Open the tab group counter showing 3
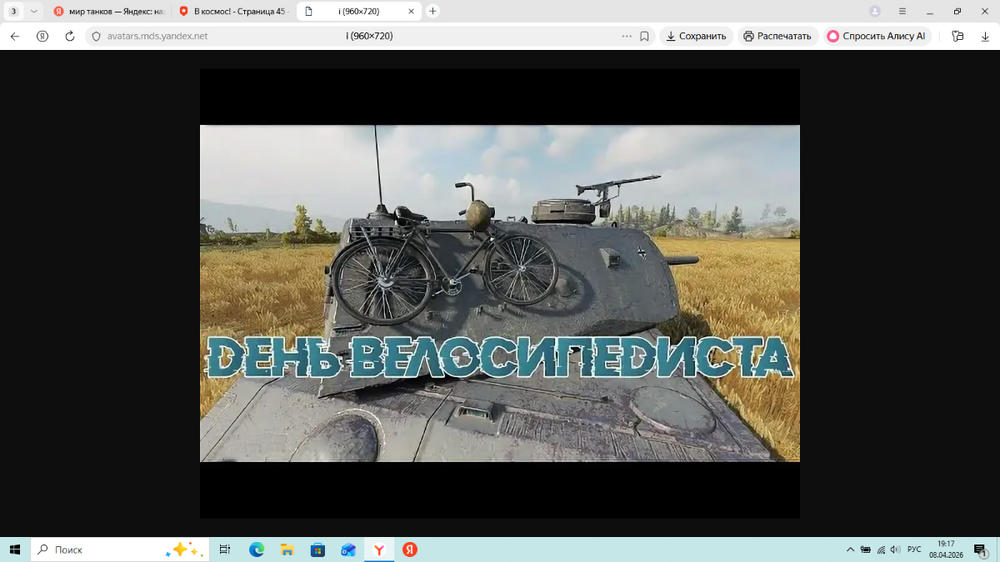Viewport: 1000px width, 562px height. pos(13,11)
